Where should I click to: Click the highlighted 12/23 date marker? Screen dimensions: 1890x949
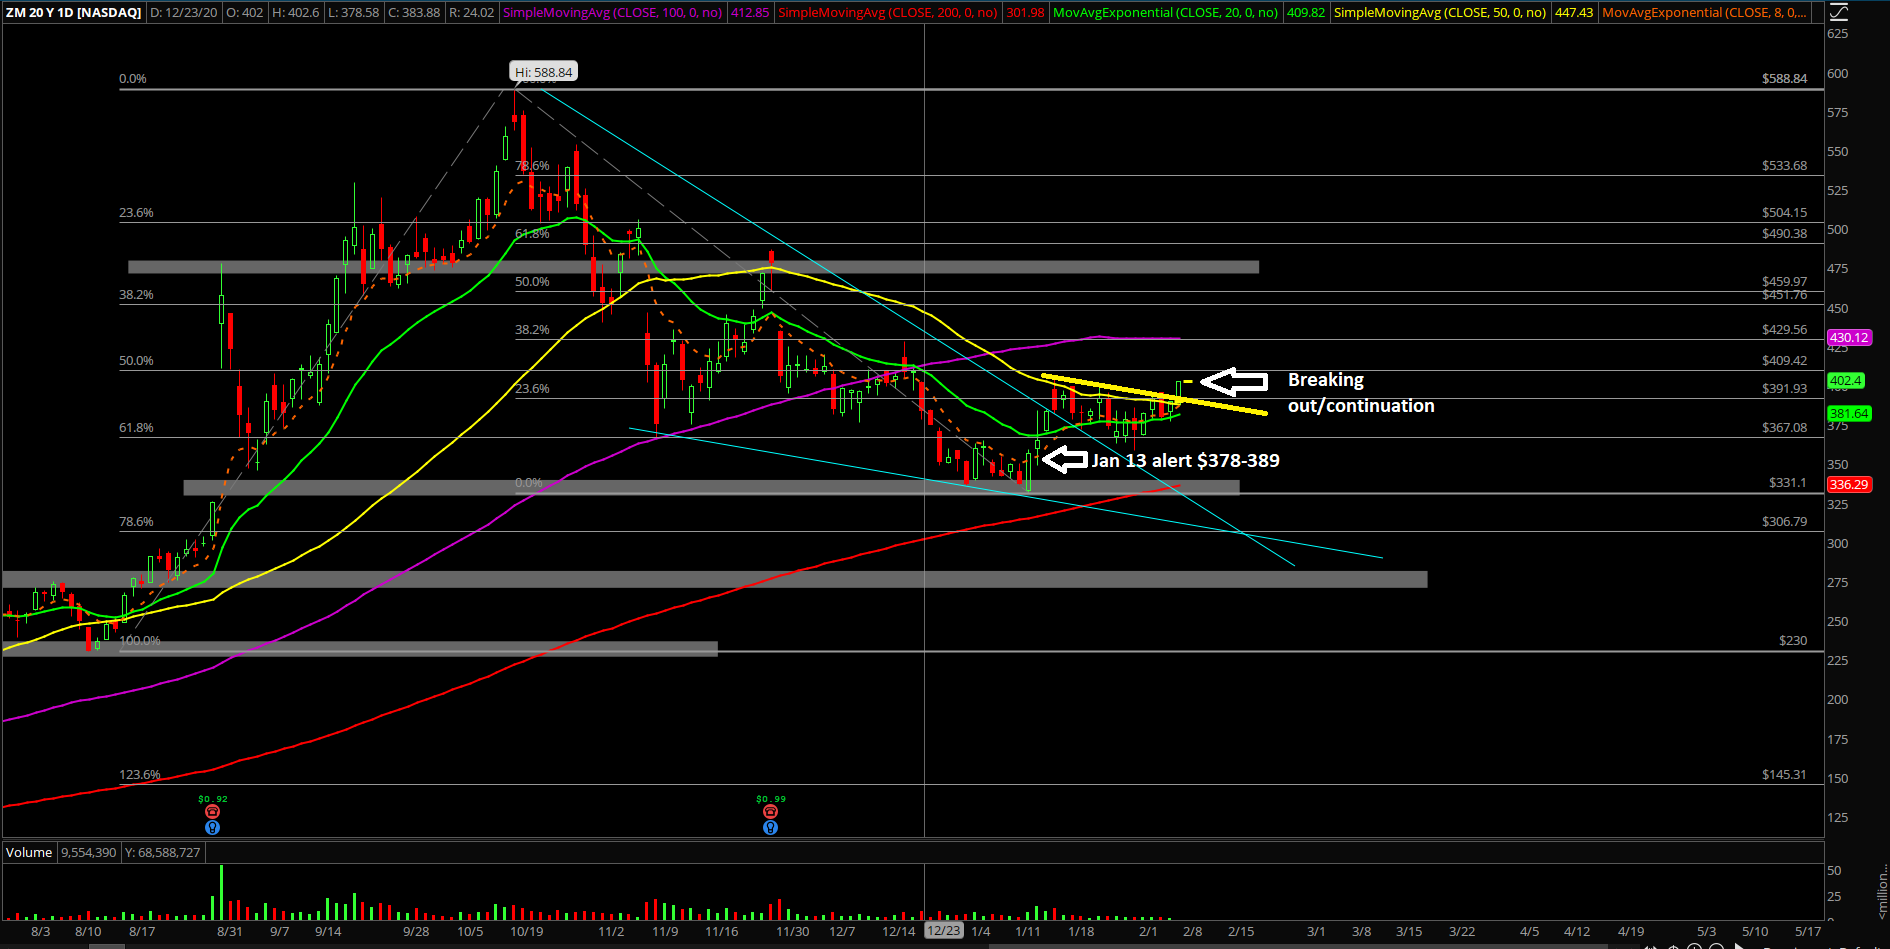click(943, 931)
